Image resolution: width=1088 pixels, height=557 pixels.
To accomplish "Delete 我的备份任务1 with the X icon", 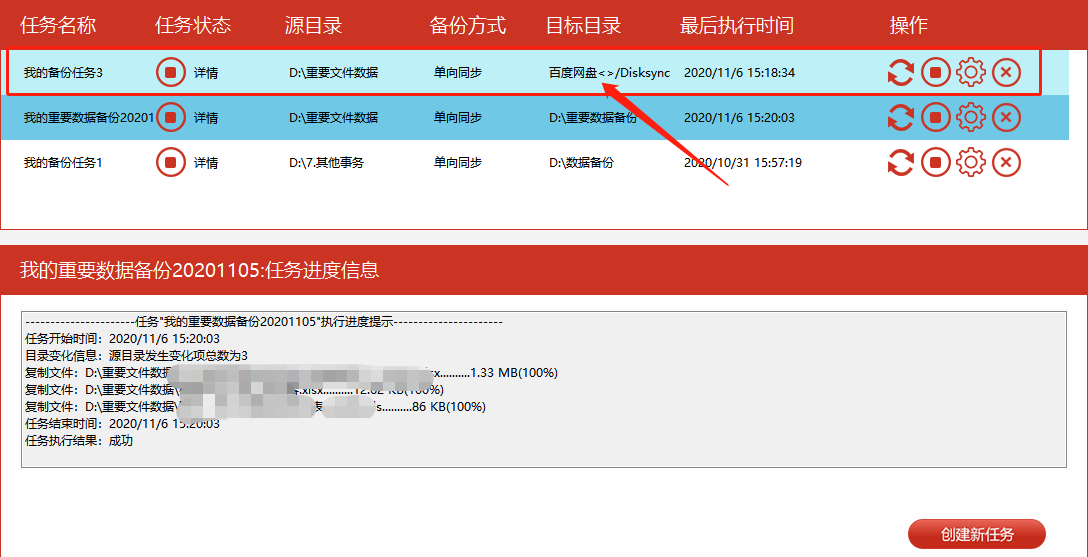I will pyautogui.click(x=1006, y=162).
